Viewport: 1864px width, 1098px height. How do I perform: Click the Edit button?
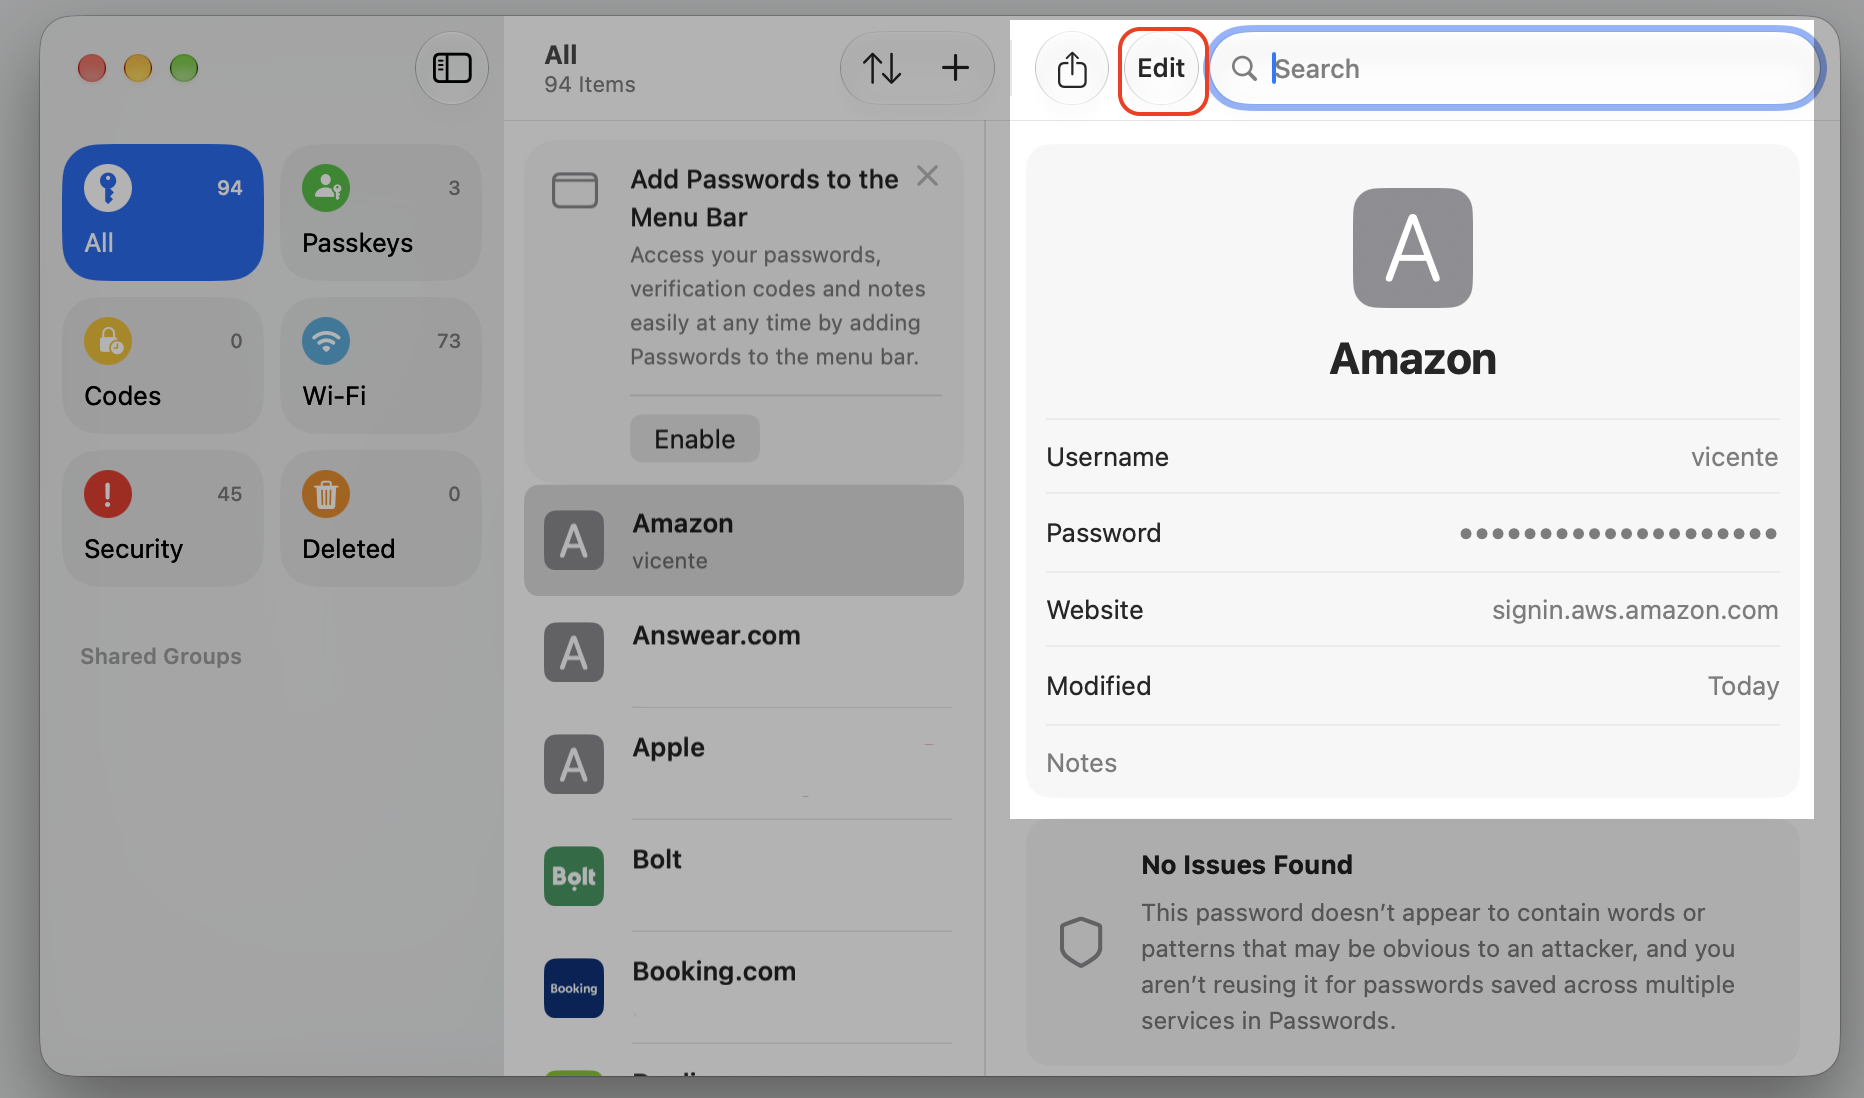1161,68
